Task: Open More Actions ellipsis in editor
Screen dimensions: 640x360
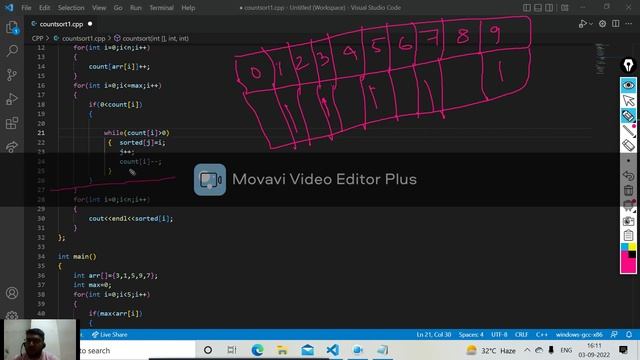Action: (629, 24)
